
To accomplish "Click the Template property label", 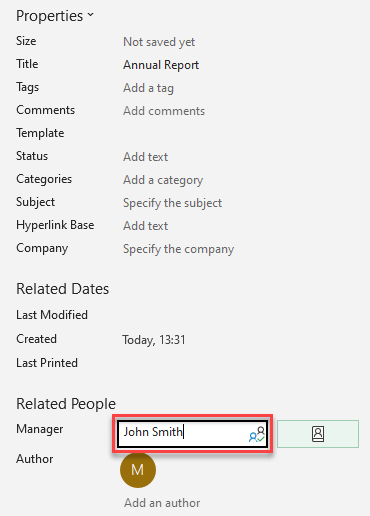I will click(40, 133).
